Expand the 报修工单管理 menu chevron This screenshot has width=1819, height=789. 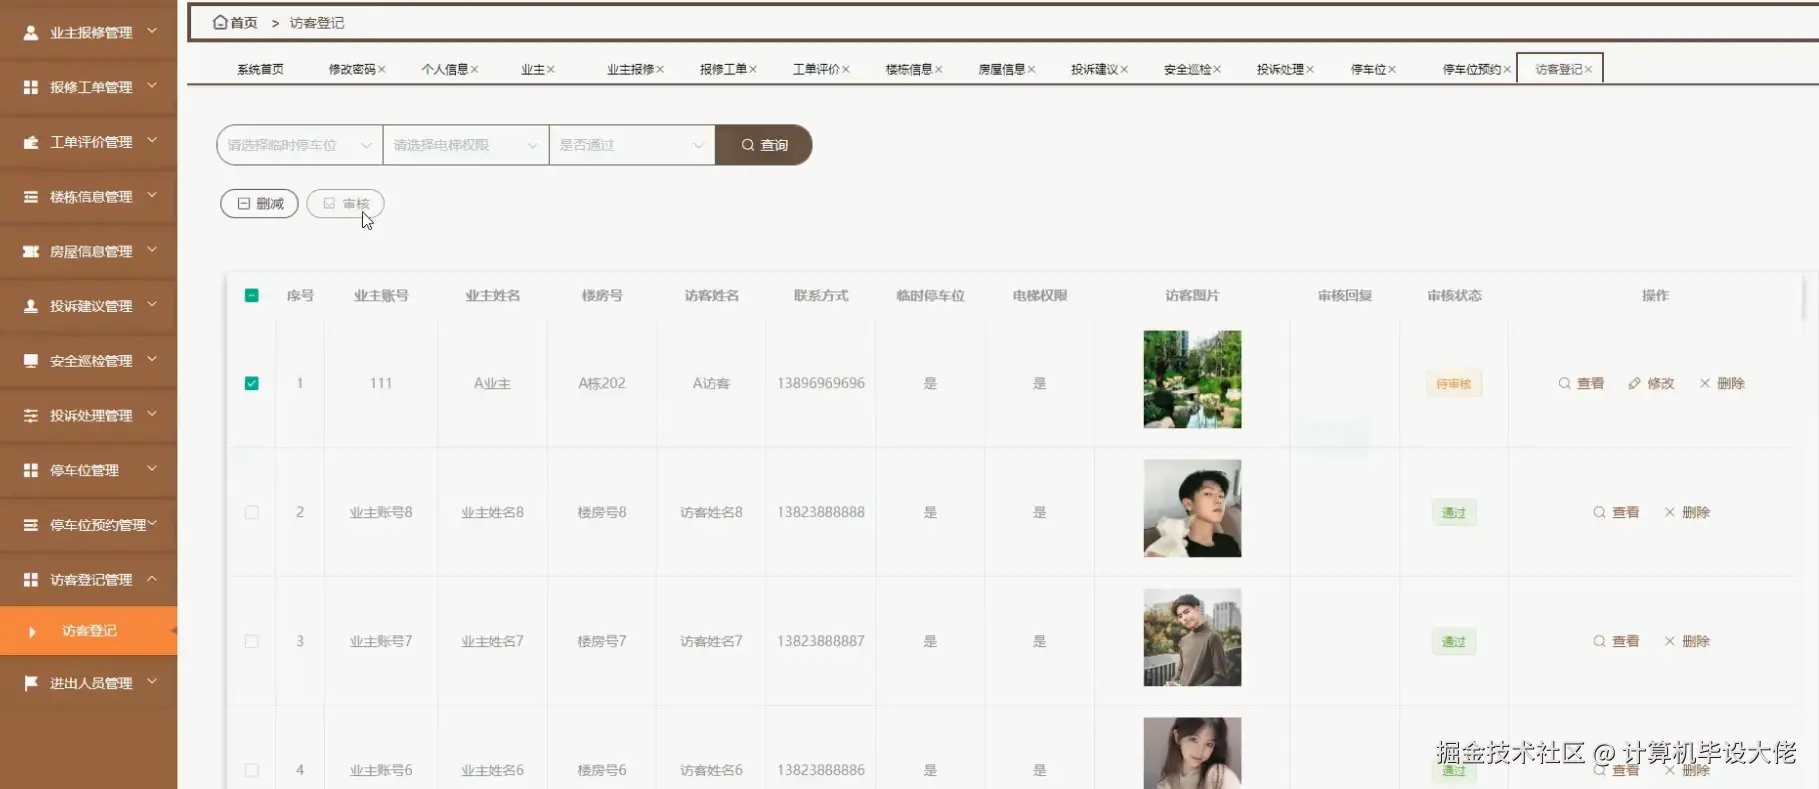152,86
